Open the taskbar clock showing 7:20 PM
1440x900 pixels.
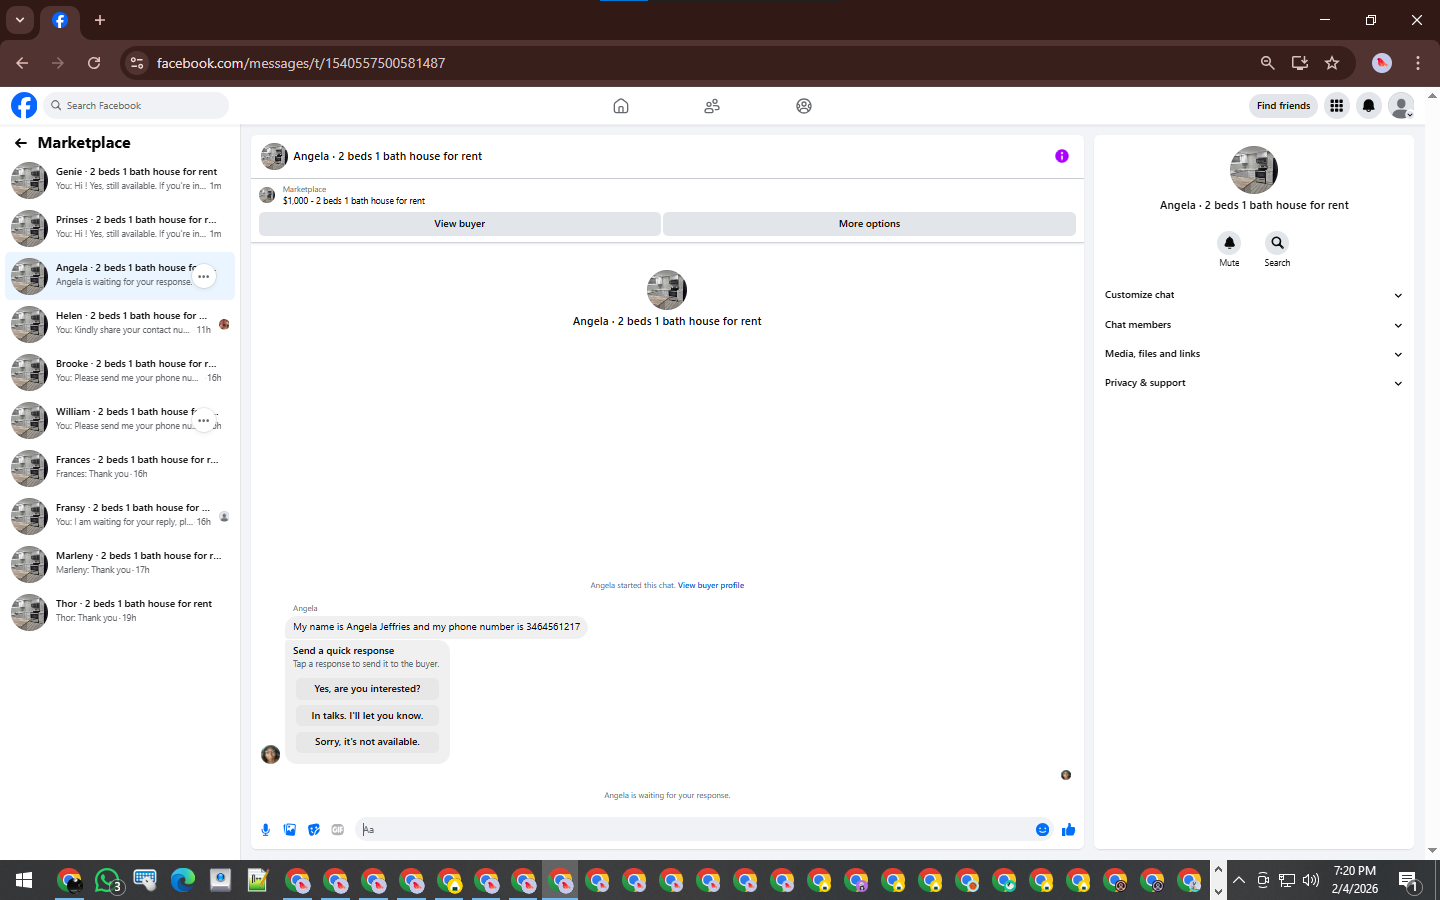[1355, 880]
